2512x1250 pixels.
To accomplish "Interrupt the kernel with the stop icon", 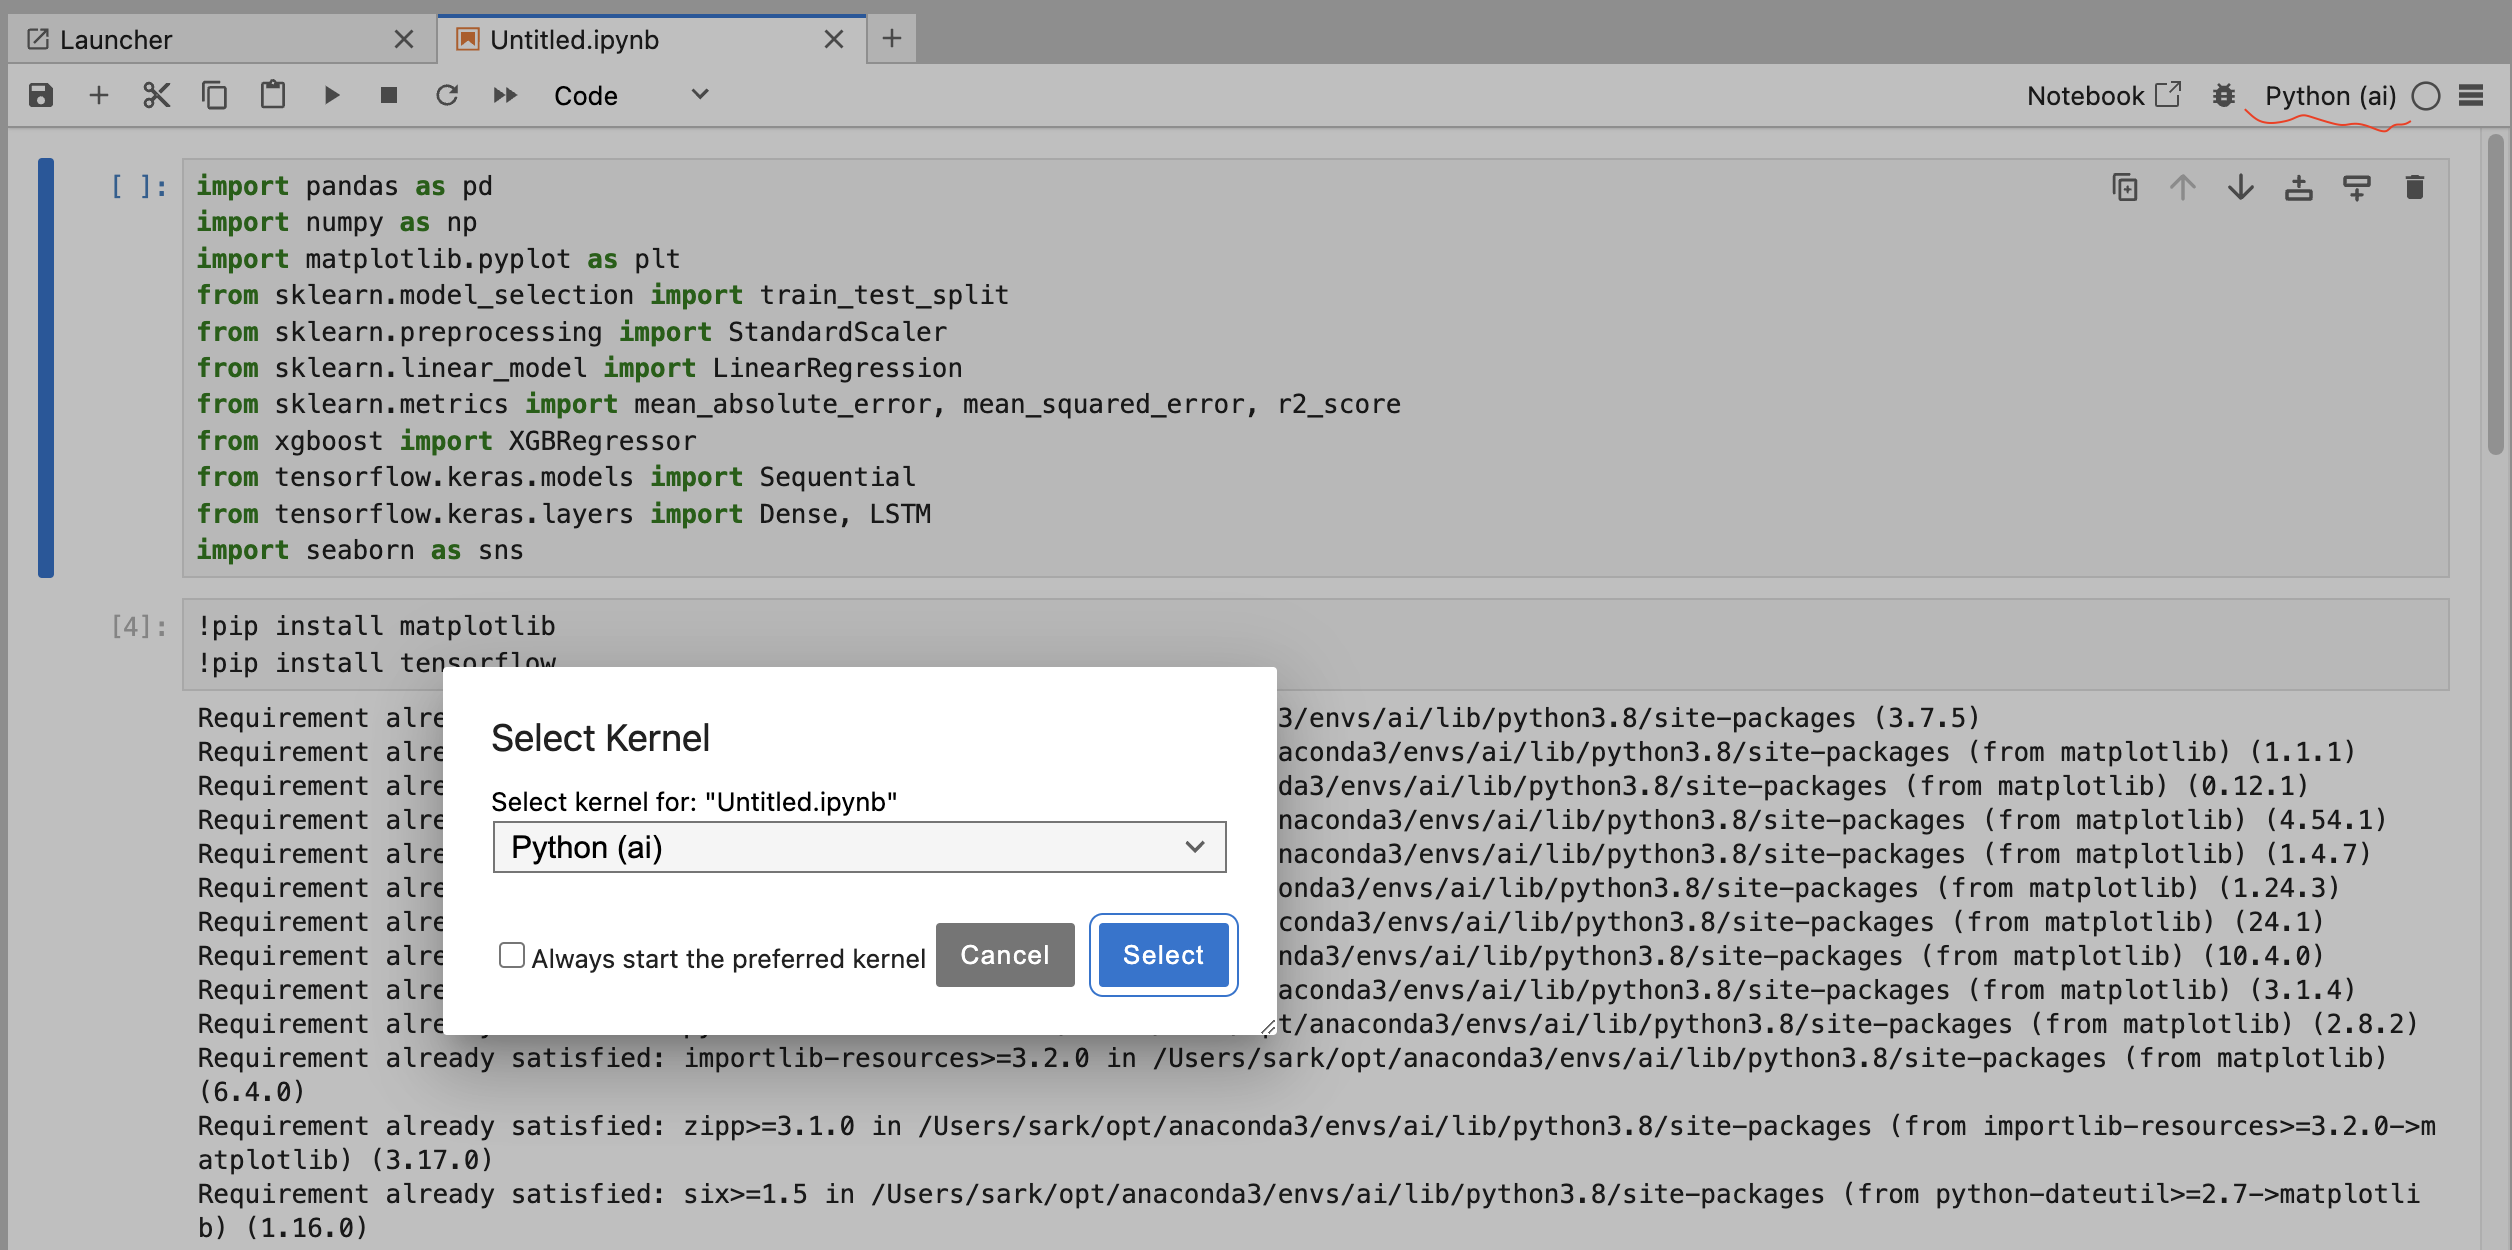I will point(389,95).
